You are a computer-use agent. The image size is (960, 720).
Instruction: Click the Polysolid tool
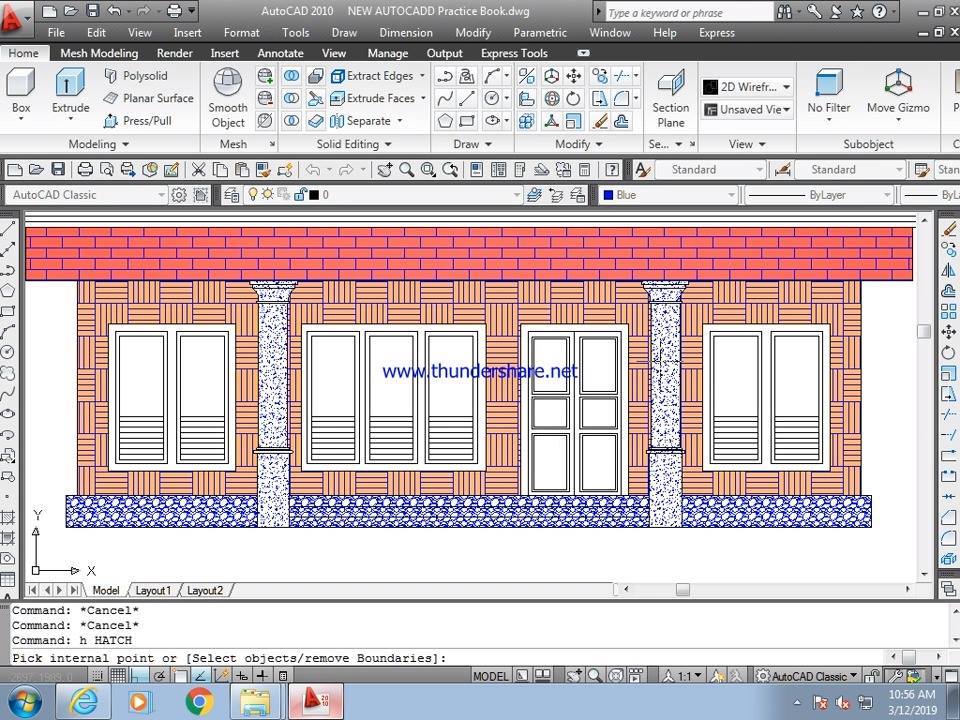click(136, 75)
